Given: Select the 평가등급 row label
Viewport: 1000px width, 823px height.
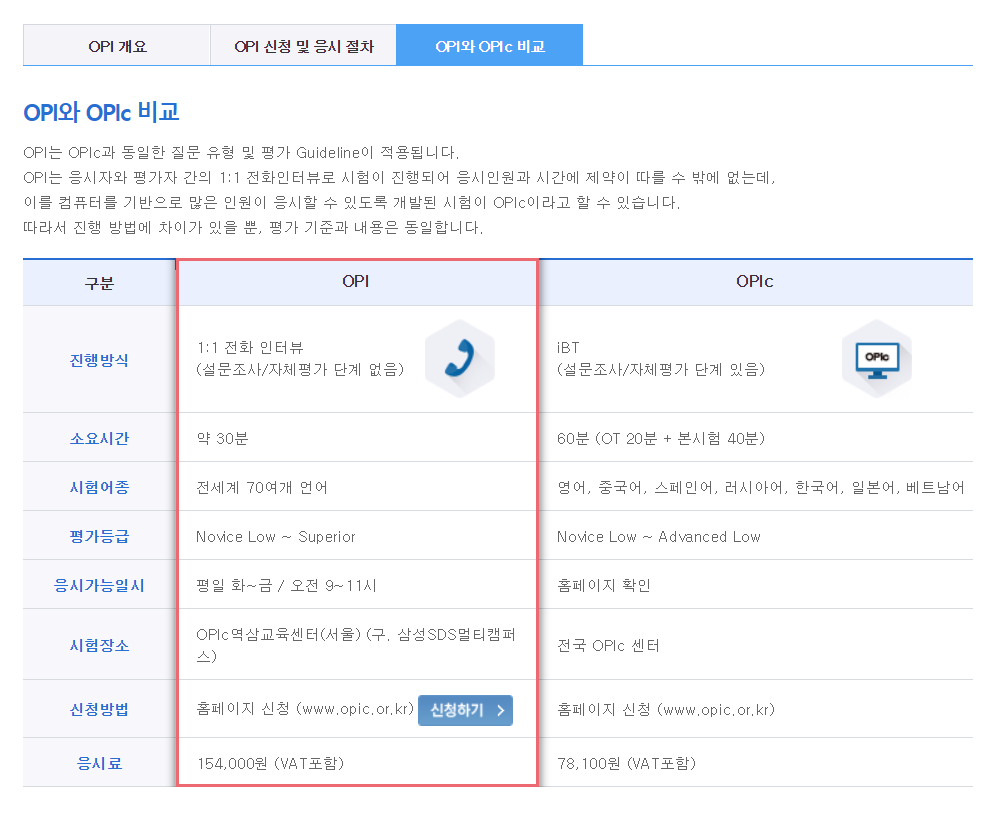Looking at the screenshot, I should click(99, 537).
